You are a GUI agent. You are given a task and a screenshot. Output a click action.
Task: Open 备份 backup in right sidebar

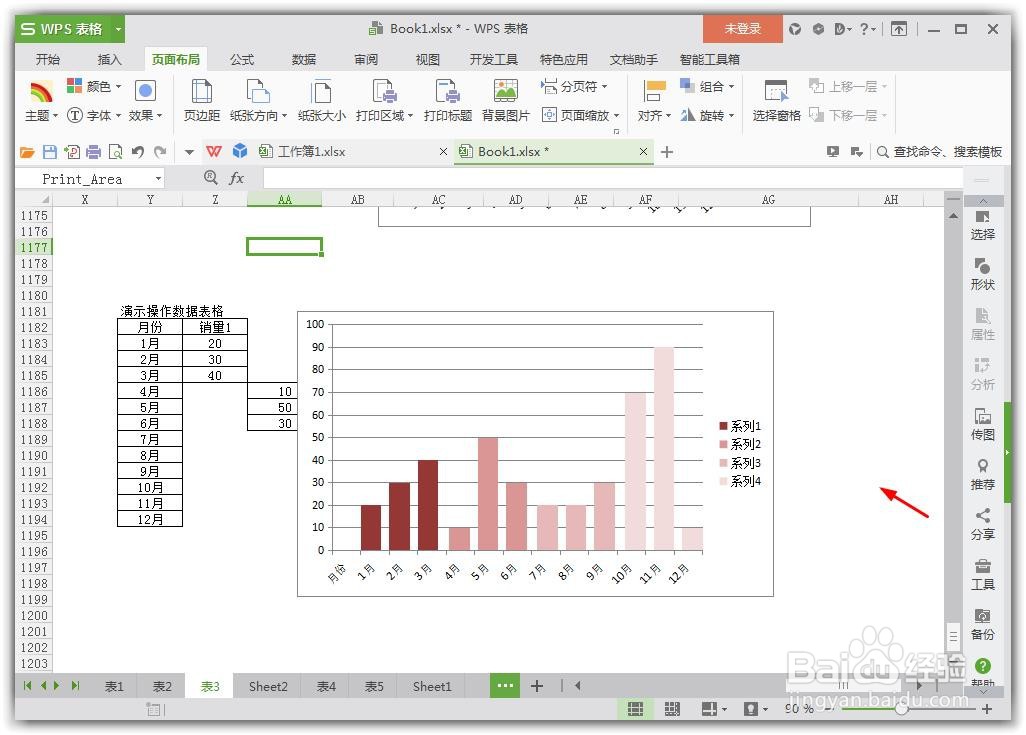(x=982, y=624)
